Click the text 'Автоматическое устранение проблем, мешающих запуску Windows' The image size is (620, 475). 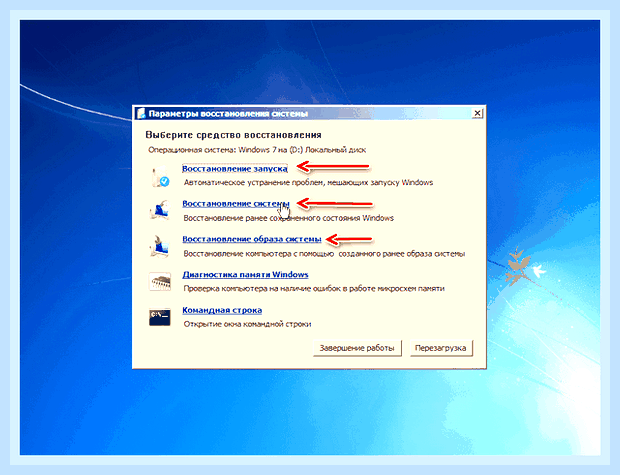308,183
